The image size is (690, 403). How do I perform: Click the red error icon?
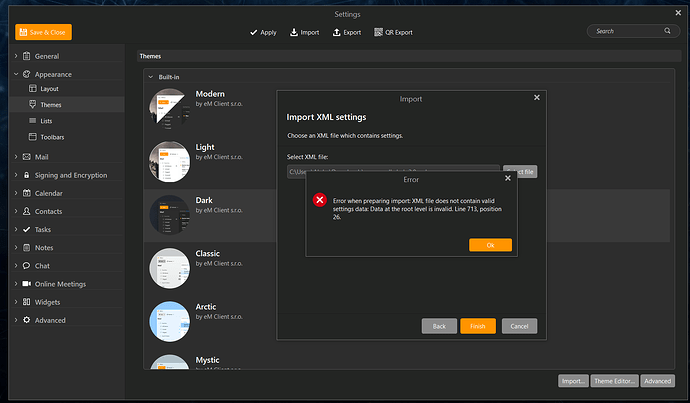319,200
